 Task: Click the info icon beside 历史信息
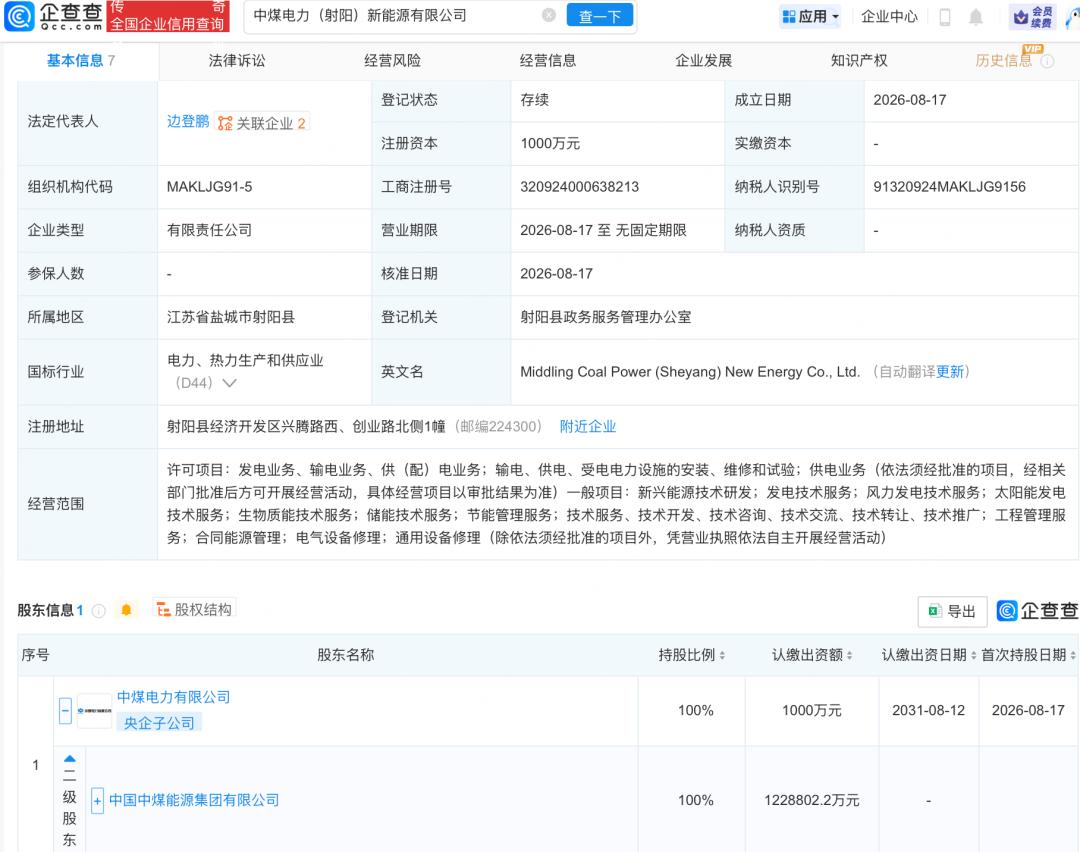tap(1047, 61)
